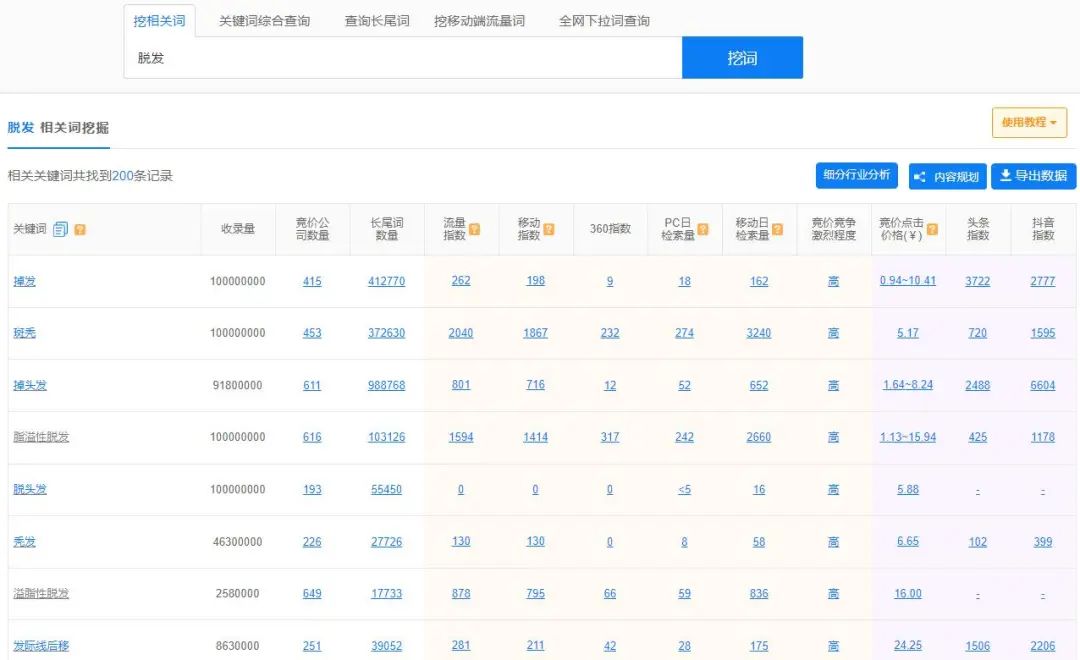1080x660 pixels.
Task: Switch to 挖移动端流量词 tab
Action: (479, 21)
